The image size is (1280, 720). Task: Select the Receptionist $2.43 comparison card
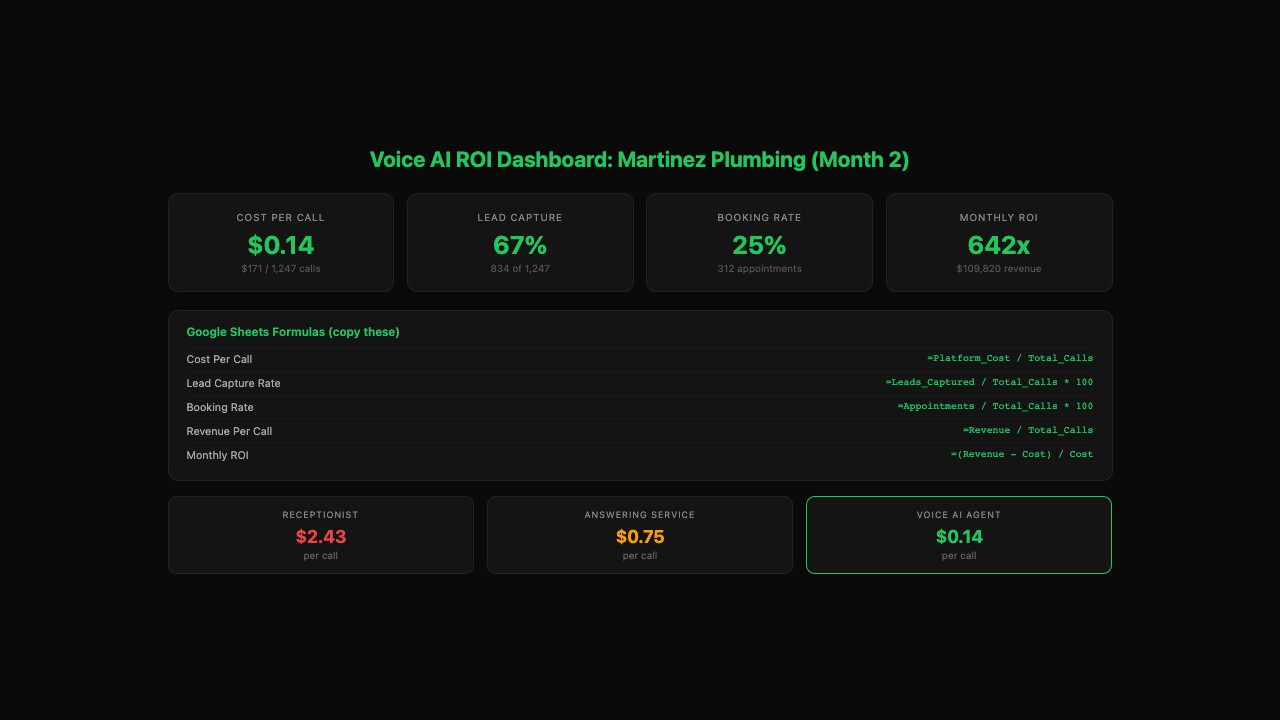click(320, 535)
